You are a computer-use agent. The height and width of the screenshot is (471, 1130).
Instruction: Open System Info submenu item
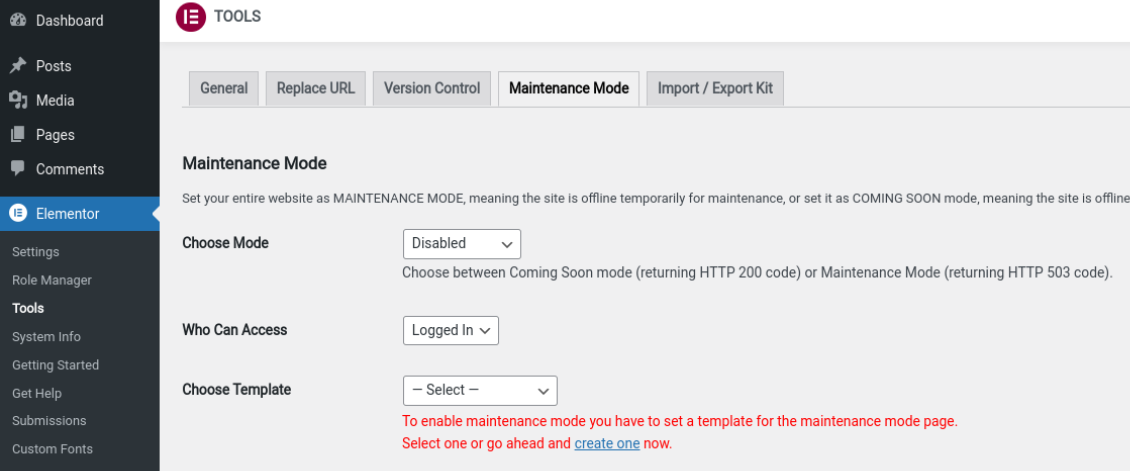pyautogui.click(x=46, y=337)
